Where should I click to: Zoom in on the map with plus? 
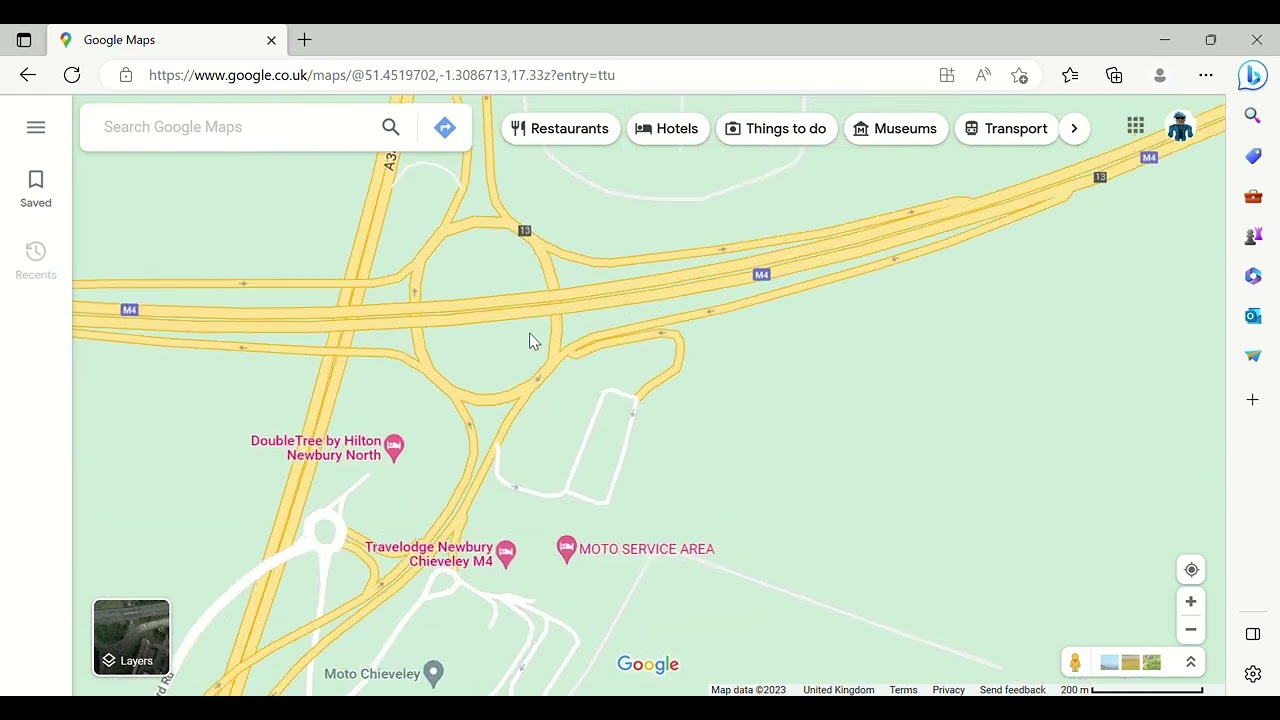coord(1190,602)
